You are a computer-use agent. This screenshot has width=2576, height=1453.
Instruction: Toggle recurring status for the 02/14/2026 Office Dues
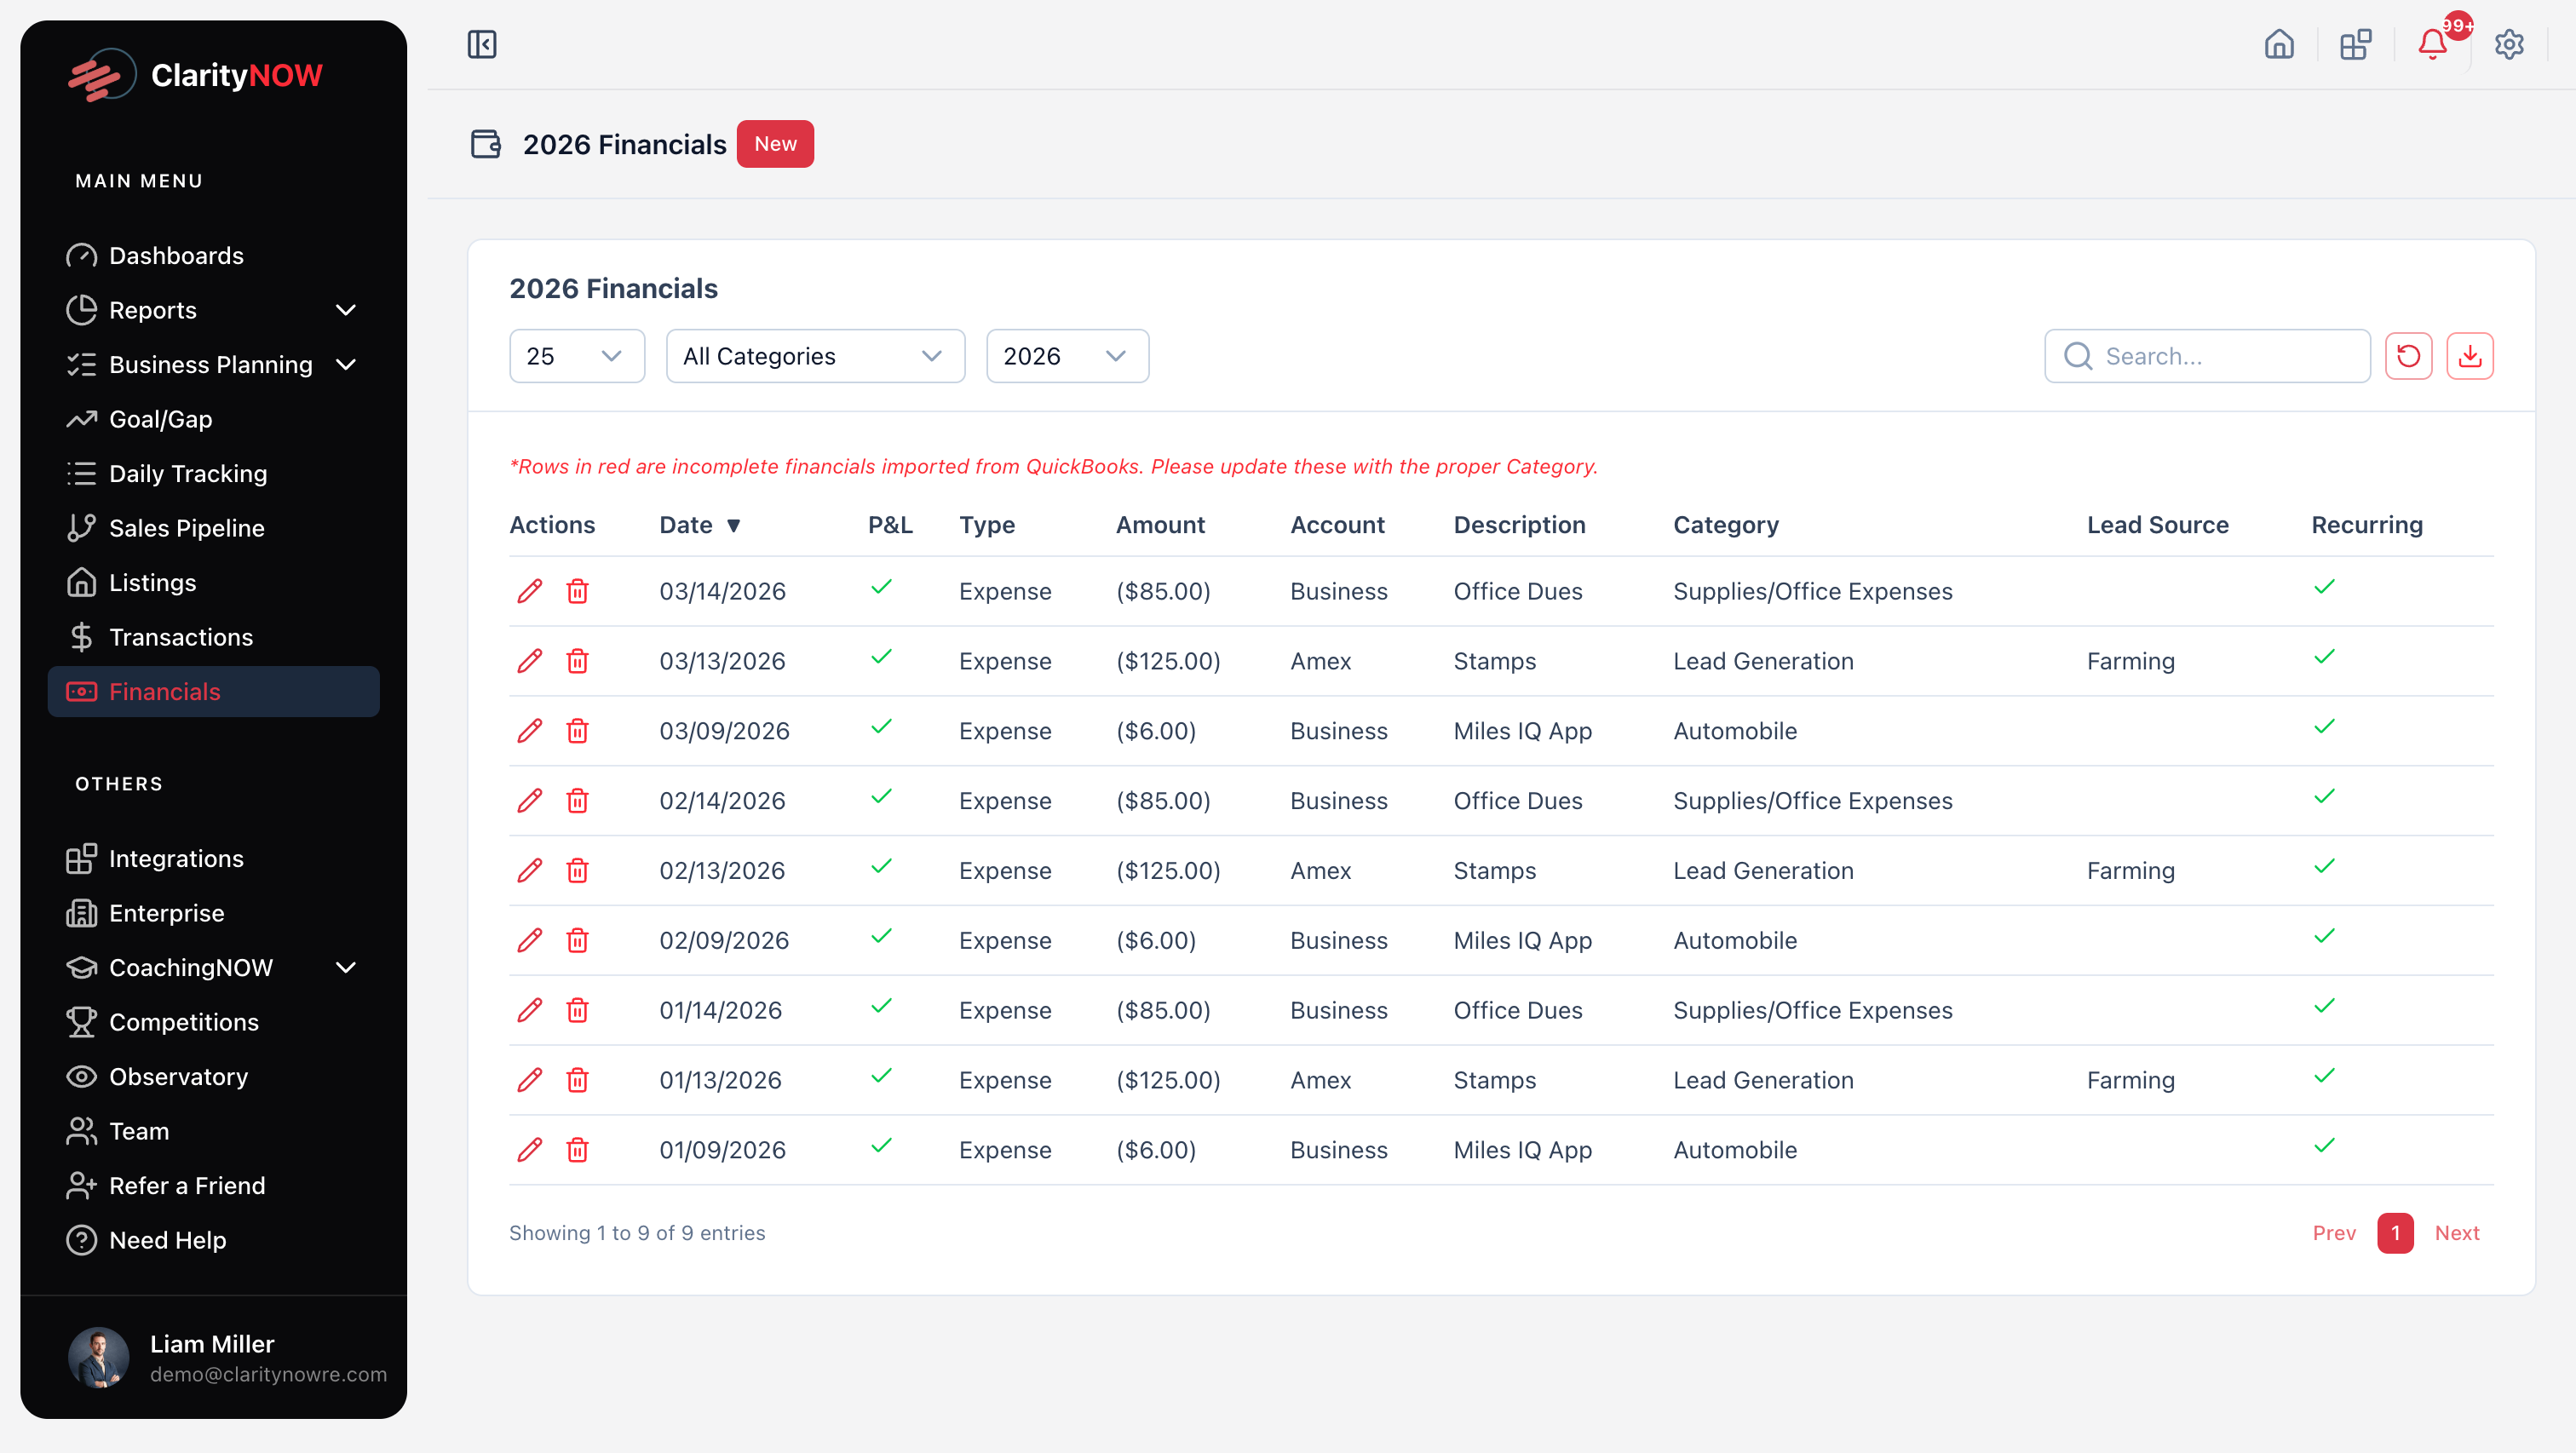tap(2324, 796)
